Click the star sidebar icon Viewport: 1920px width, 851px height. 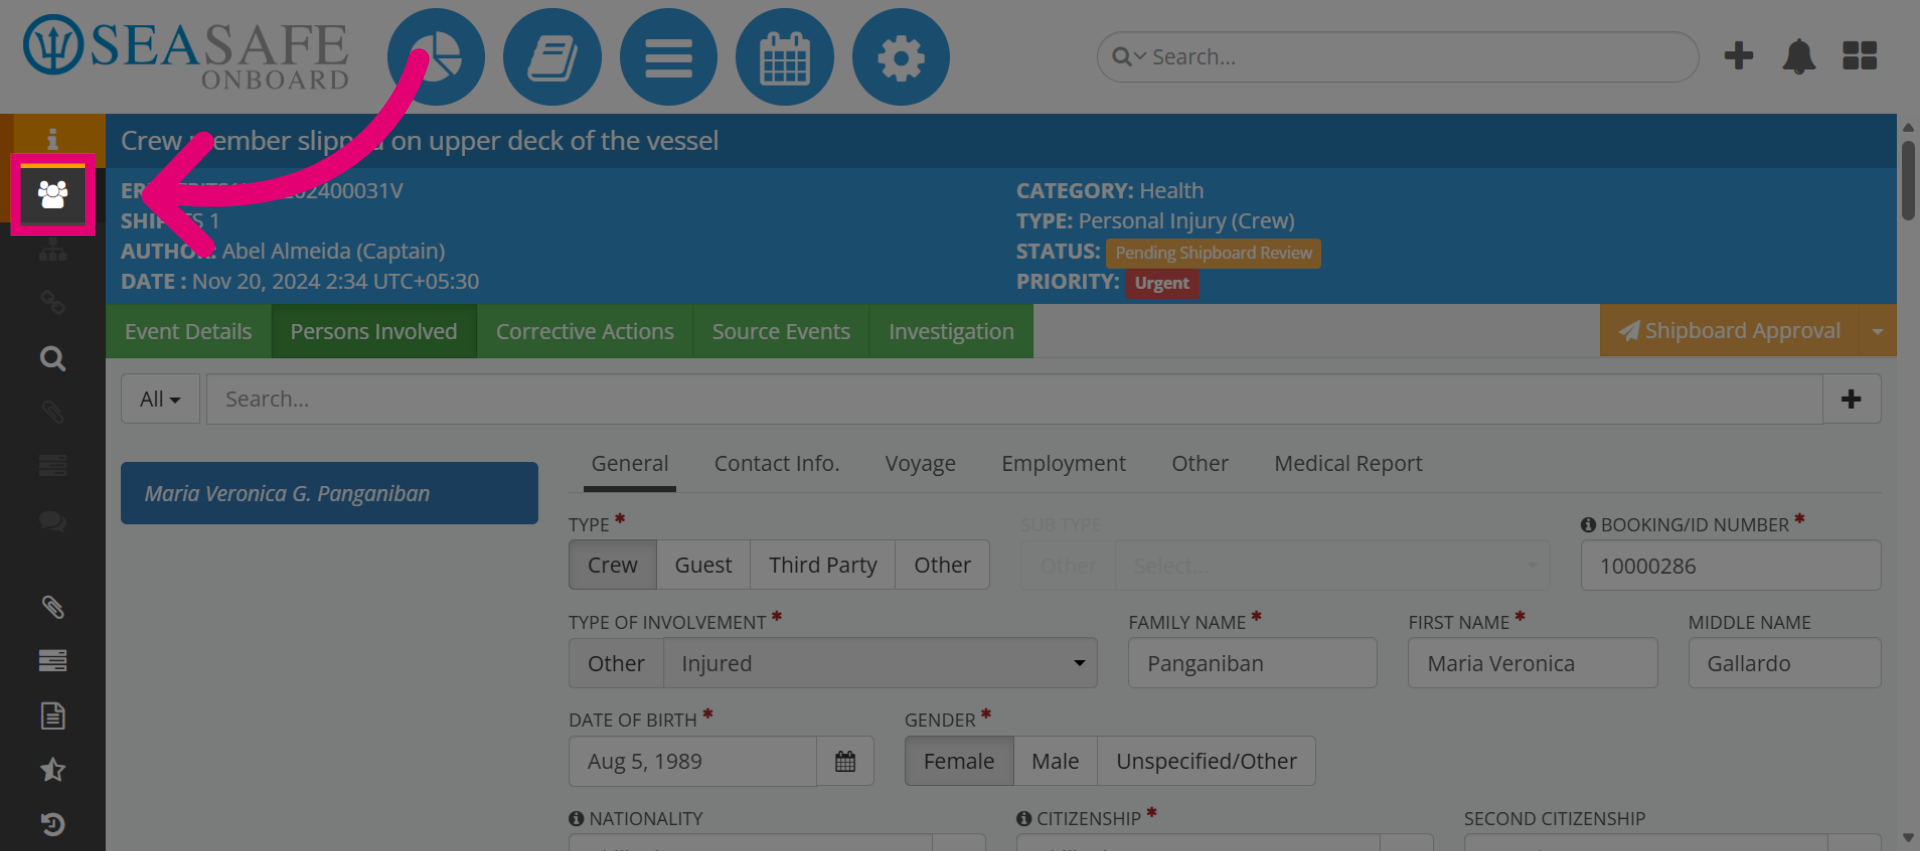click(x=52, y=769)
